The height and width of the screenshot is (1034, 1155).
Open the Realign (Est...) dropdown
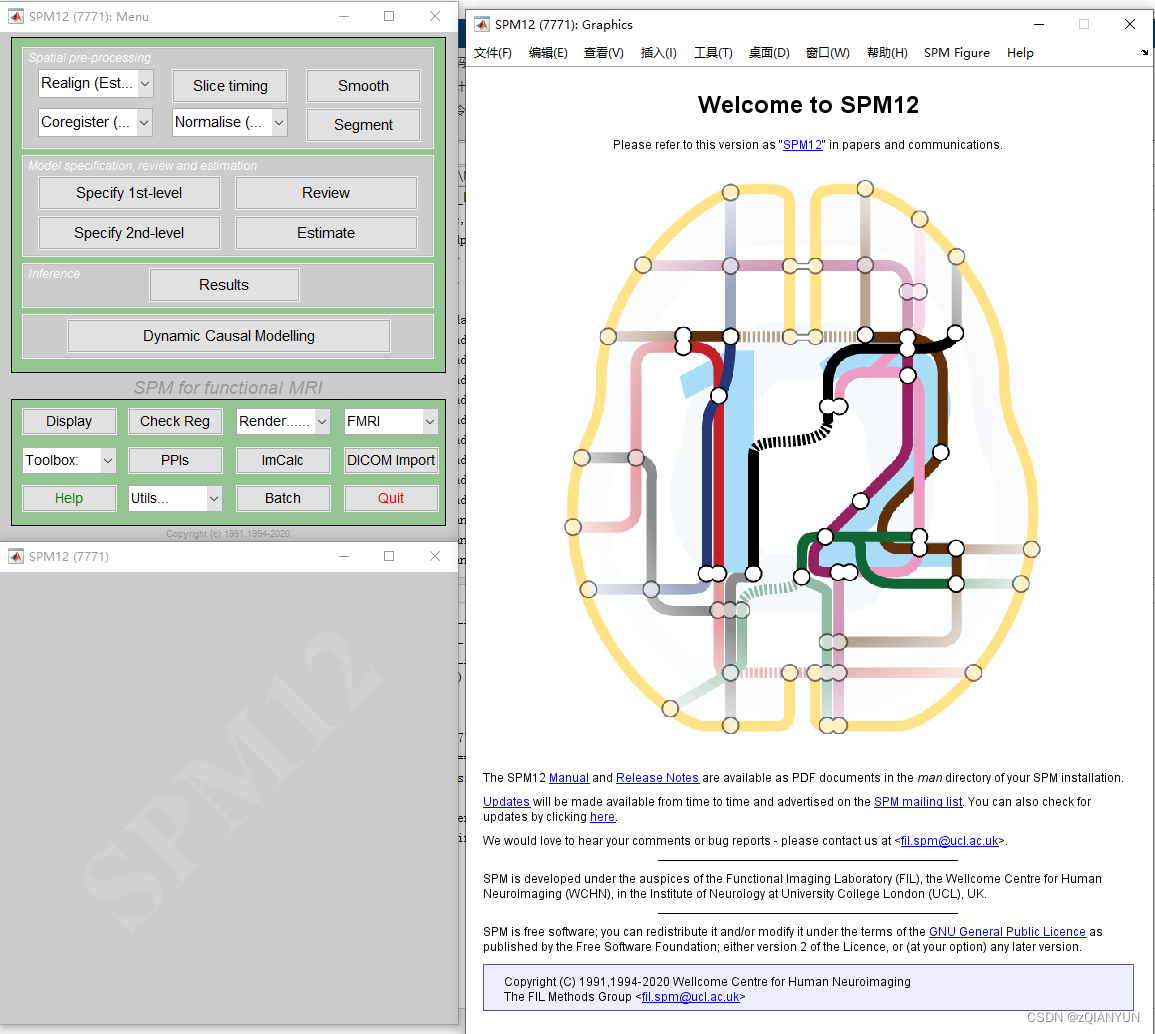[95, 84]
